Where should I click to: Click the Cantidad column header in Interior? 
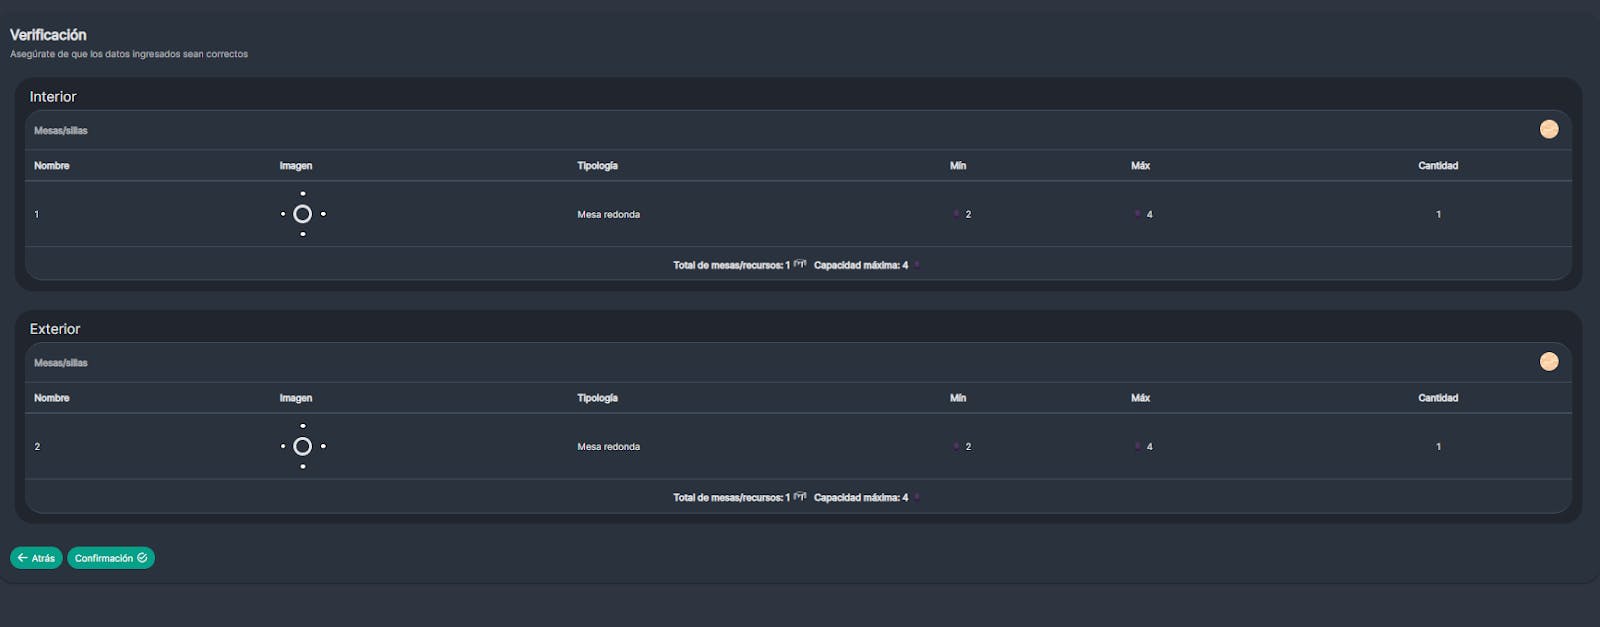1438,166
